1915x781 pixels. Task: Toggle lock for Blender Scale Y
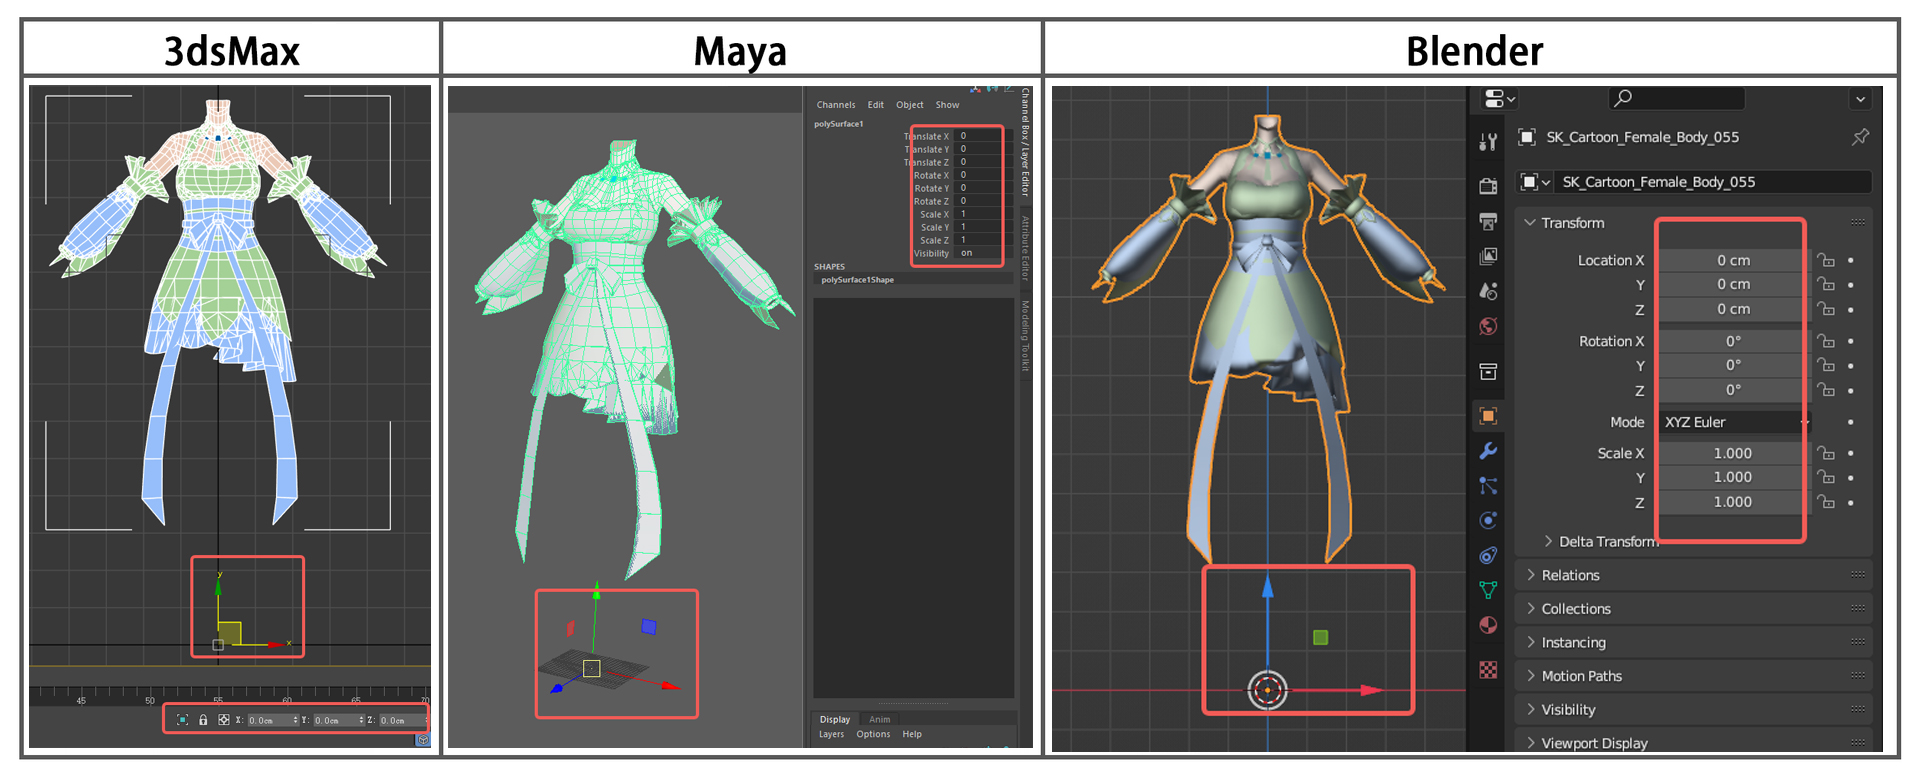[x=1826, y=478]
